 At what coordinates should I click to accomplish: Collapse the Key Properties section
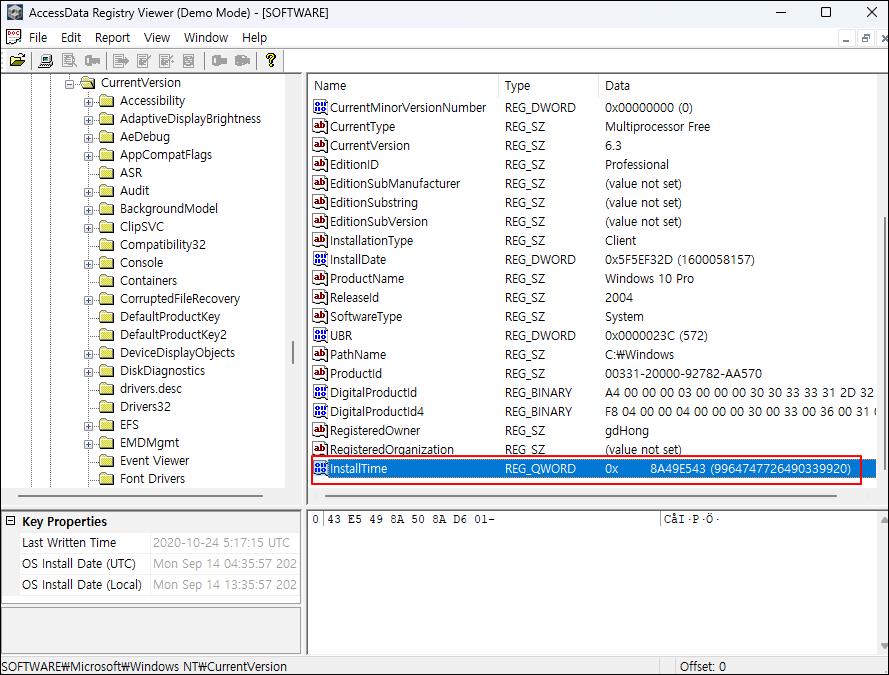(x=10, y=520)
